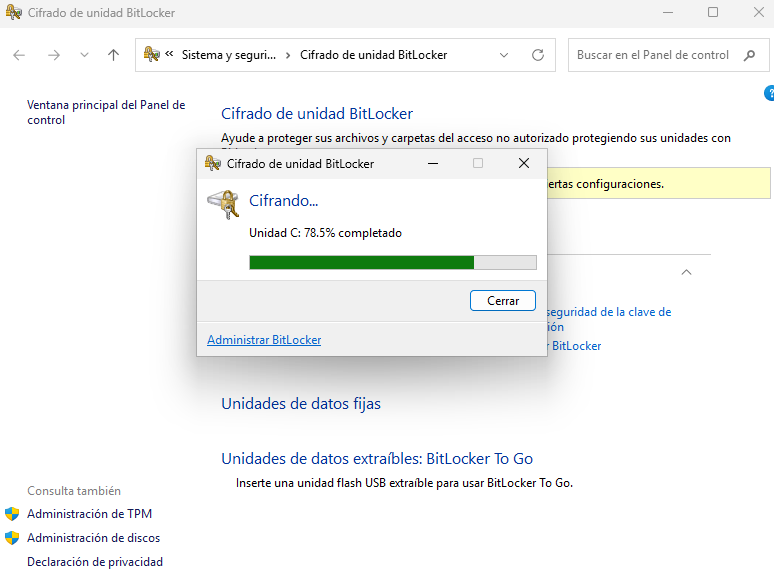
Task: Open Administración de discos link
Action: 93,538
